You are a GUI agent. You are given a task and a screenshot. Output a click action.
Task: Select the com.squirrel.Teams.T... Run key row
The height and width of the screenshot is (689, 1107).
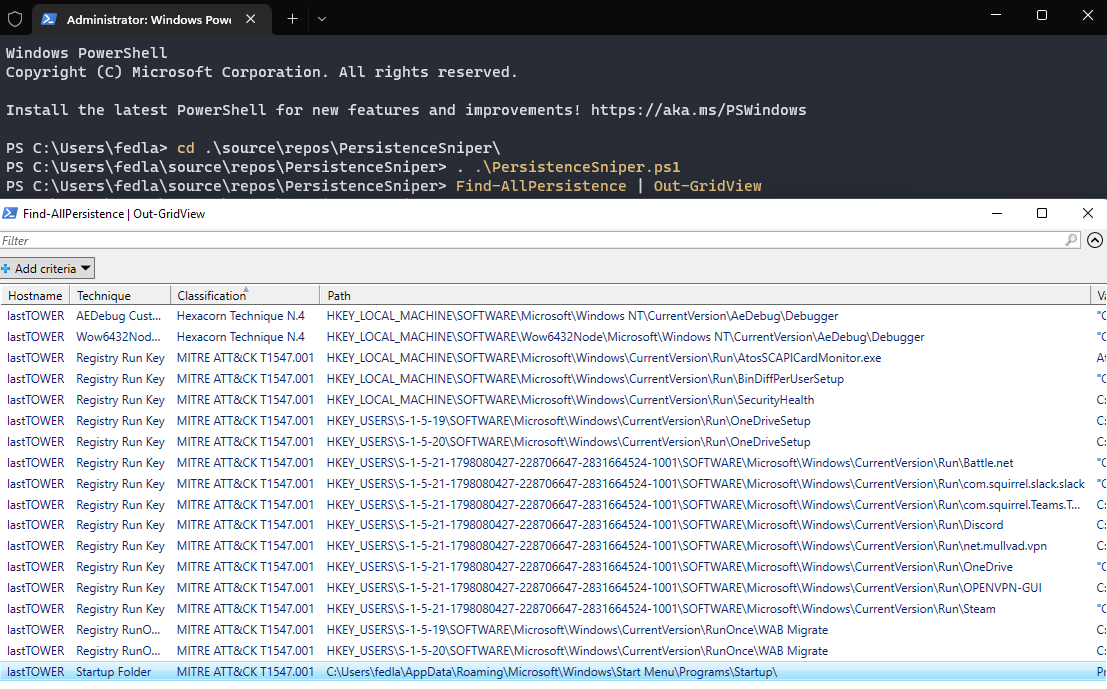click(x=553, y=505)
